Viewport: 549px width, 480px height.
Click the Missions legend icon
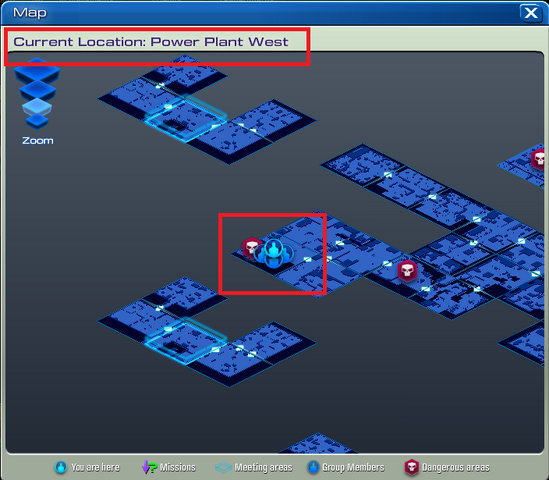pyautogui.click(x=150, y=467)
